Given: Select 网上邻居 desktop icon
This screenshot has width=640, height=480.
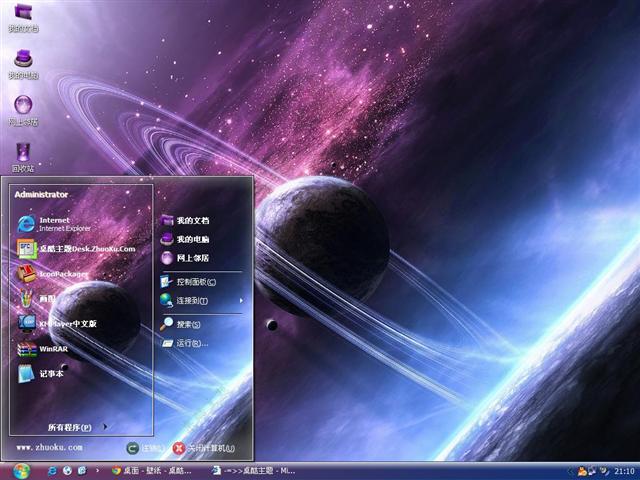Looking at the screenshot, I should (x=23, y=108).
